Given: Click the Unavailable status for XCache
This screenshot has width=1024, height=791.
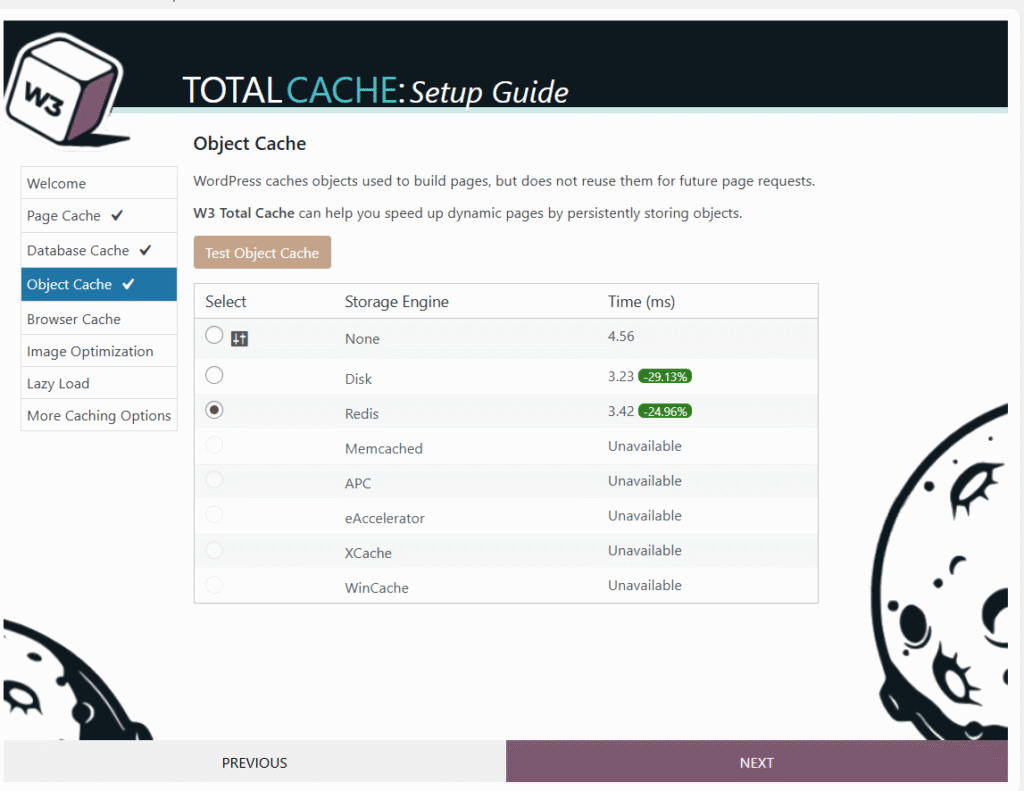Looking at the screenshot, I should (645, 551).
